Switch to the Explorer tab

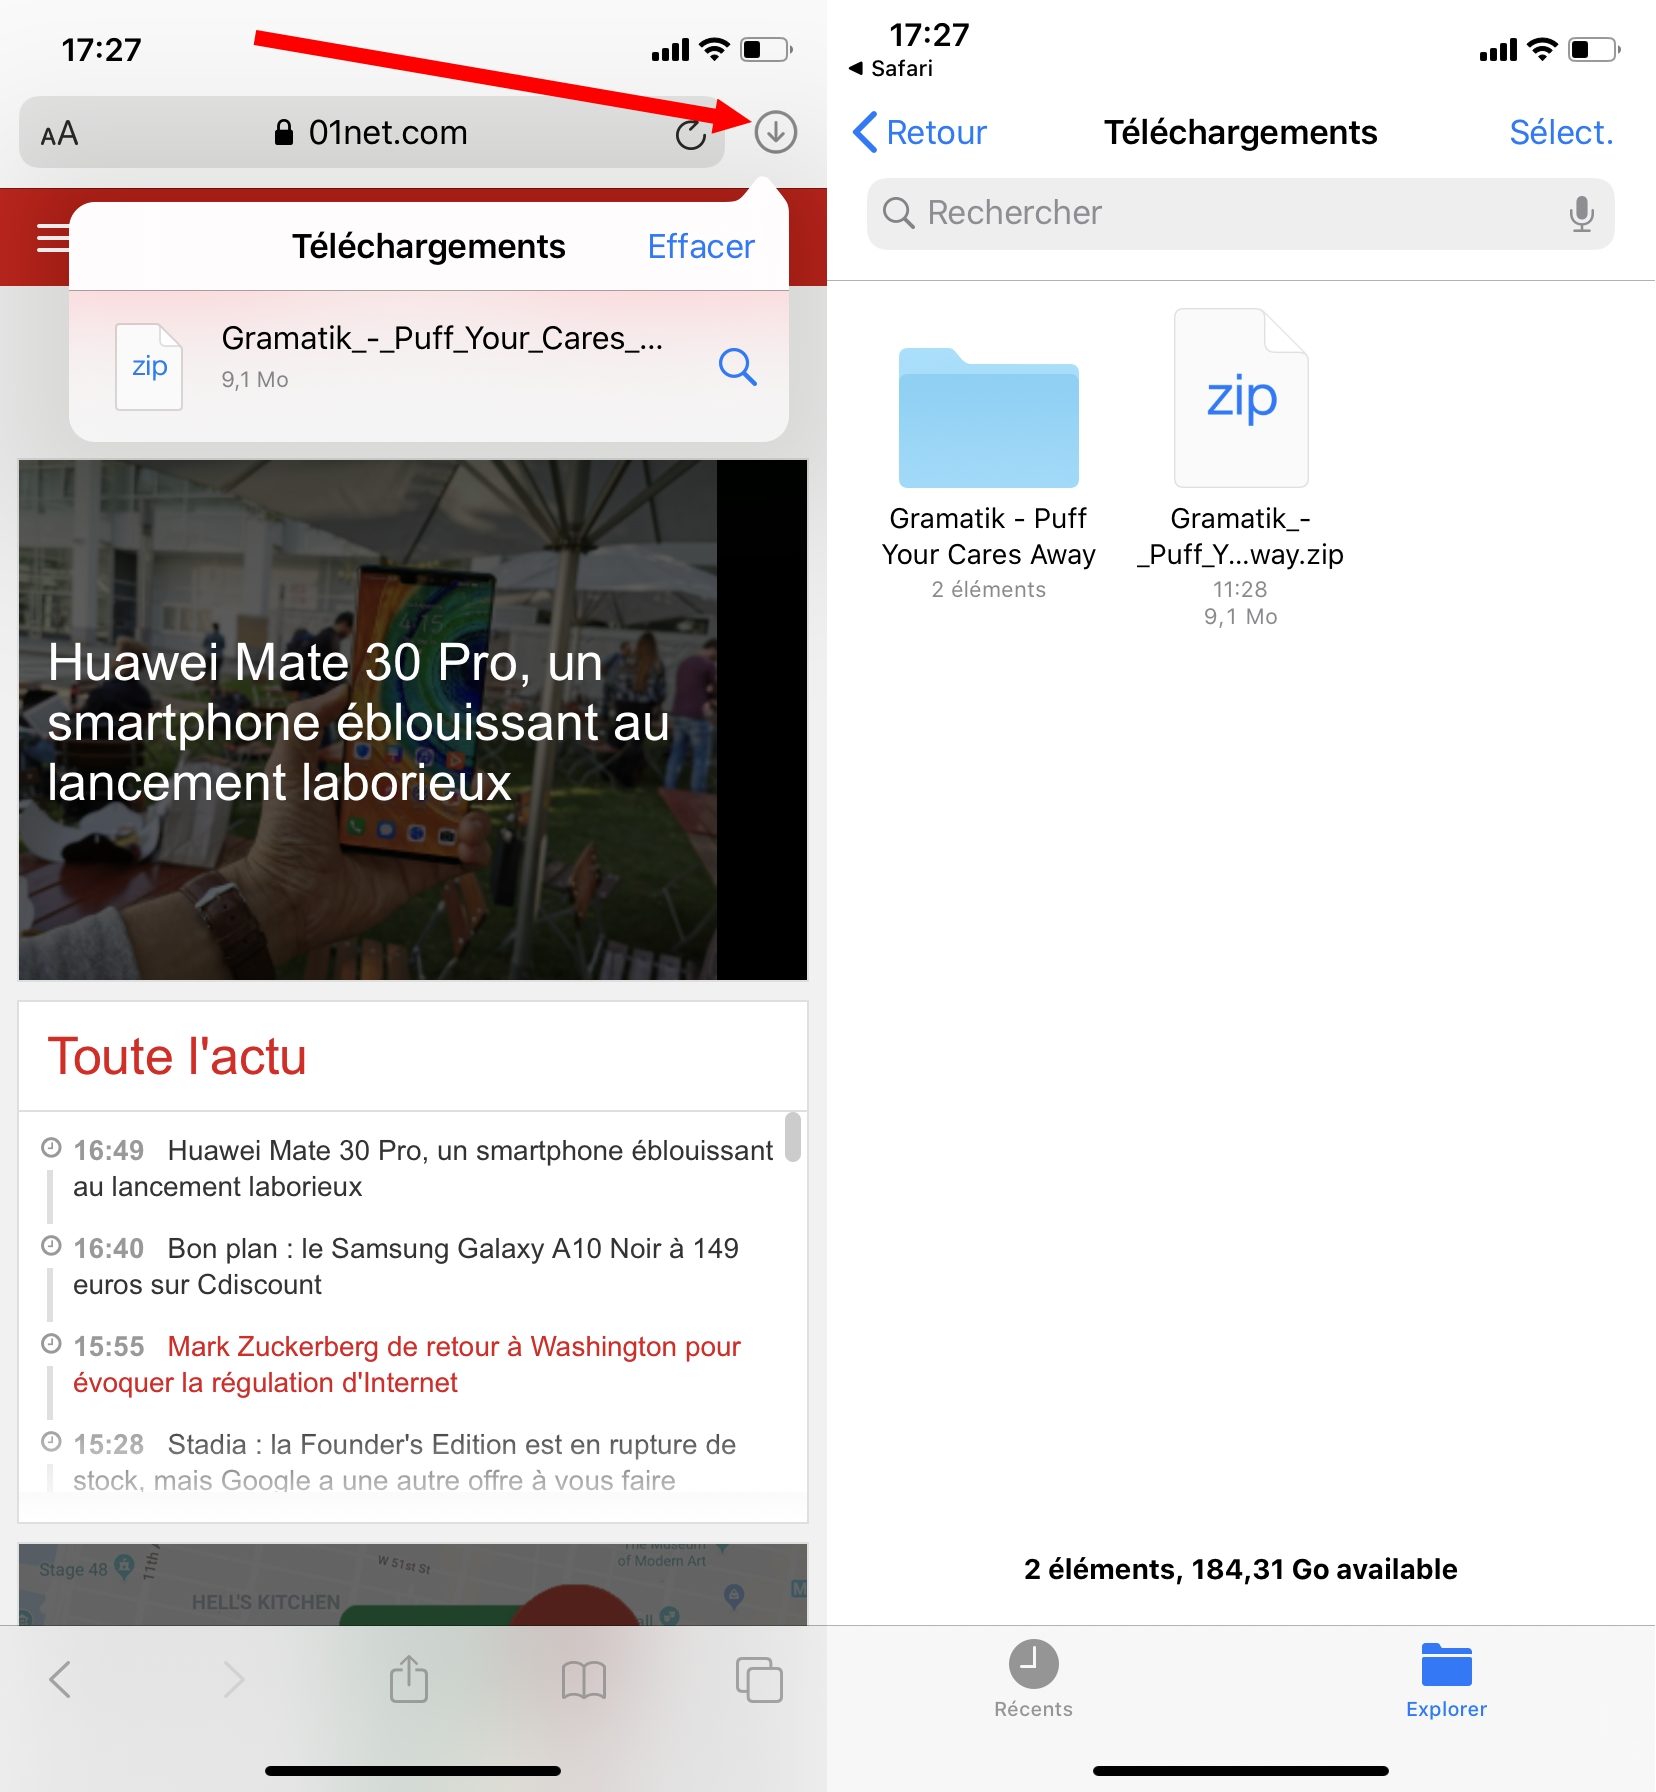click(x=1446, y=1679)
